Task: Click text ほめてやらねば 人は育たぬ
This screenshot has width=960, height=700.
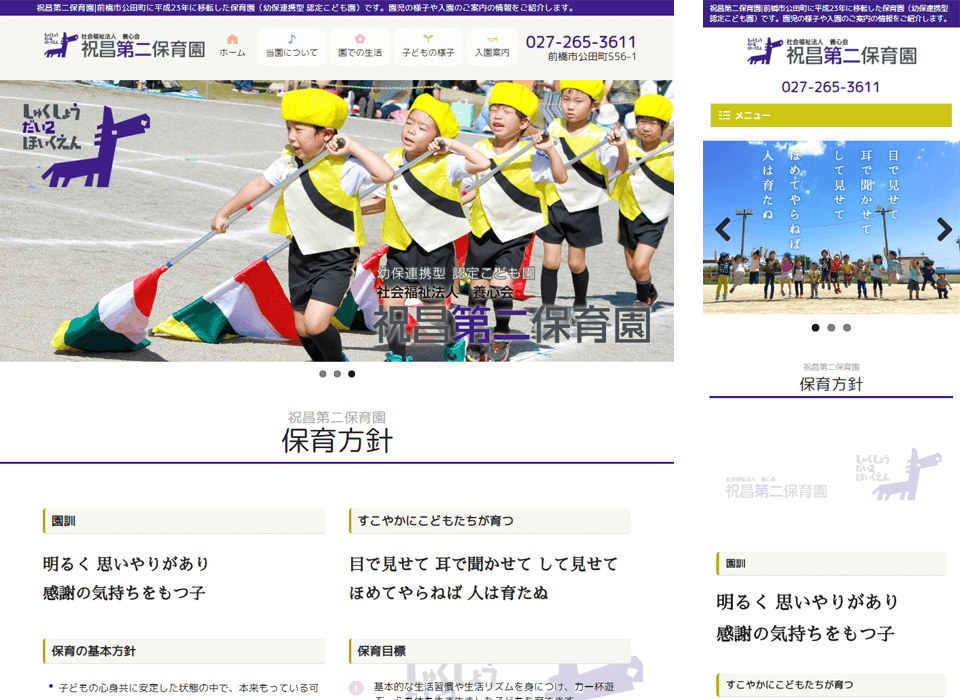Action: point(448,593)
